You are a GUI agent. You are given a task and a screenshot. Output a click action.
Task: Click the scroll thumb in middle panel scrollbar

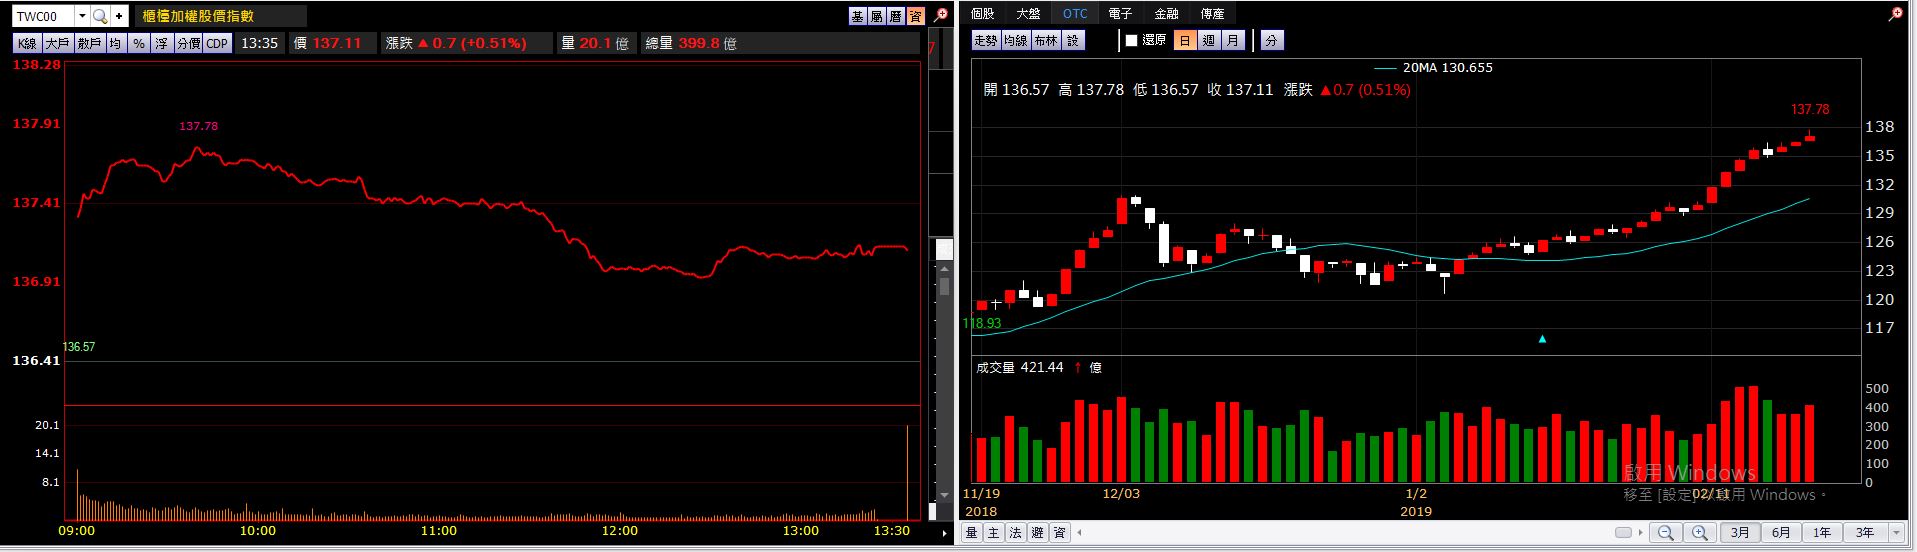pyautogui.click(x=944, y=287)
